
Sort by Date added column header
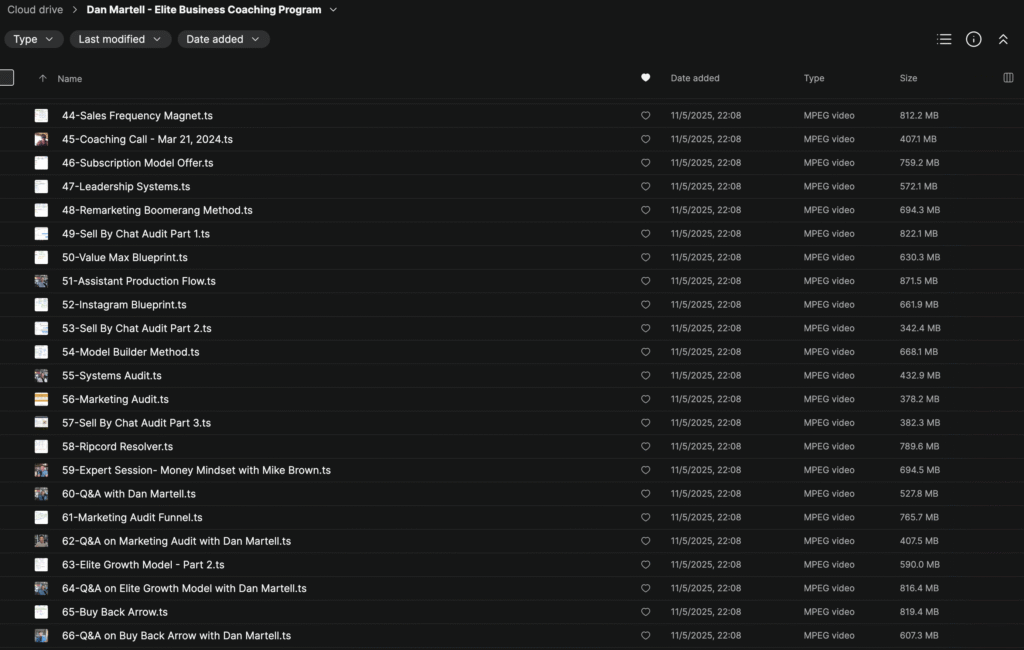click(695, 78)
